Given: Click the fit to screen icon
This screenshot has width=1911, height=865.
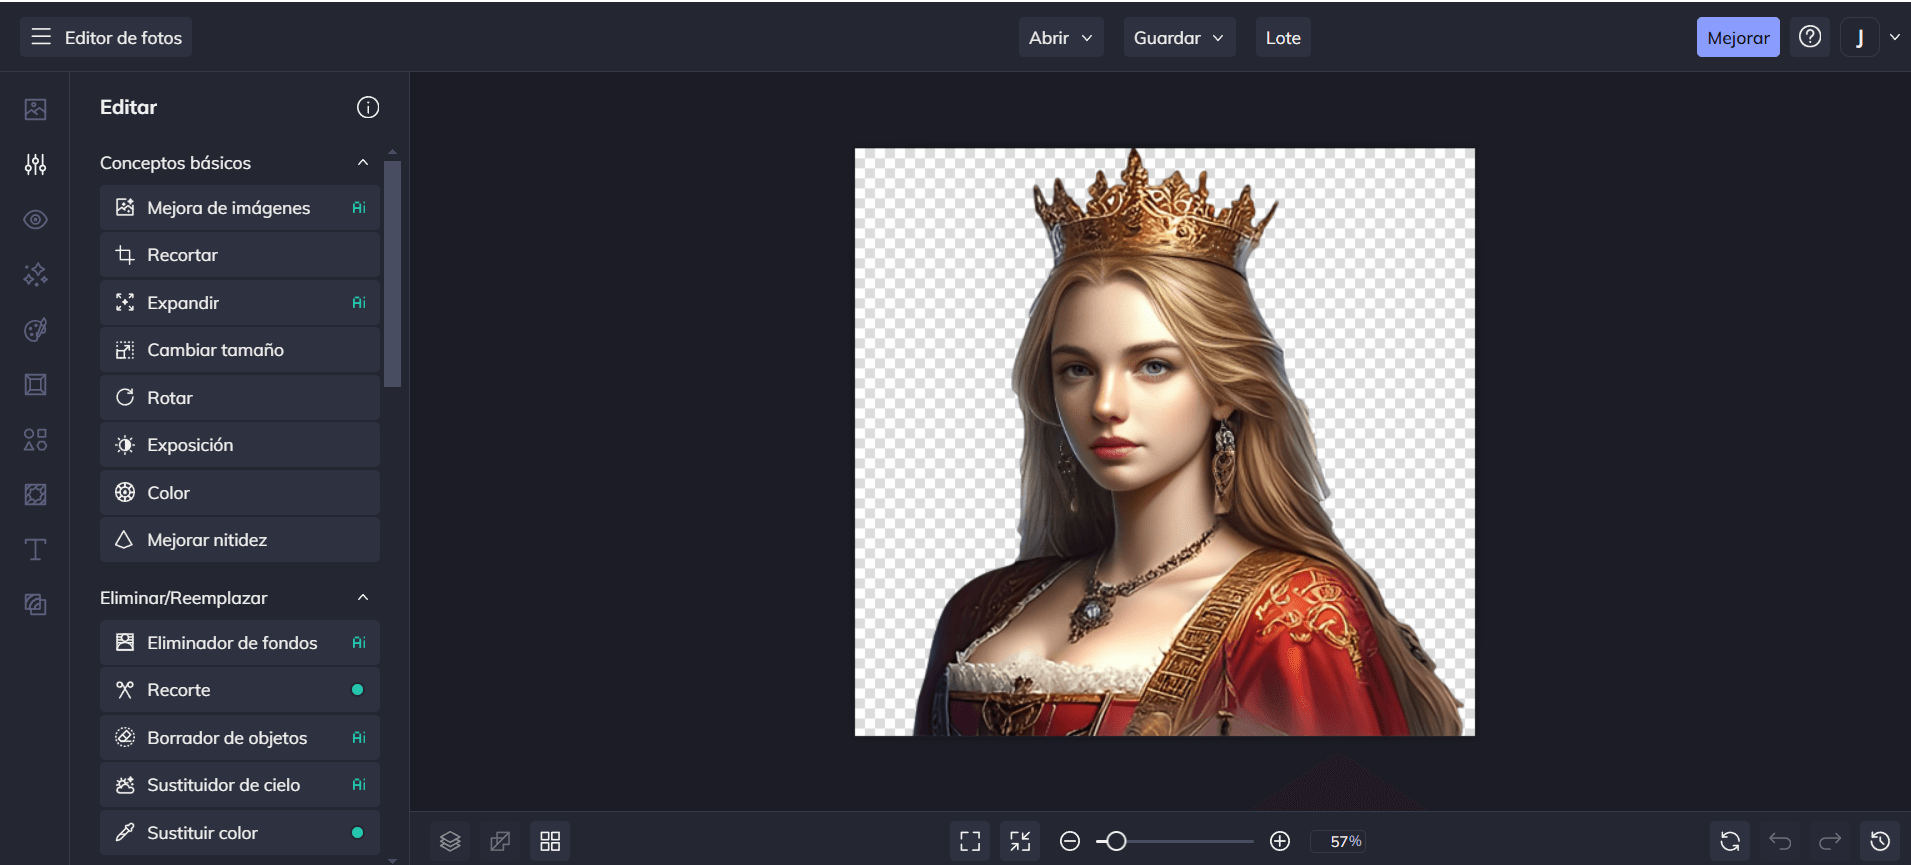Looking at the screenshot, I should (x=970, y=841).
